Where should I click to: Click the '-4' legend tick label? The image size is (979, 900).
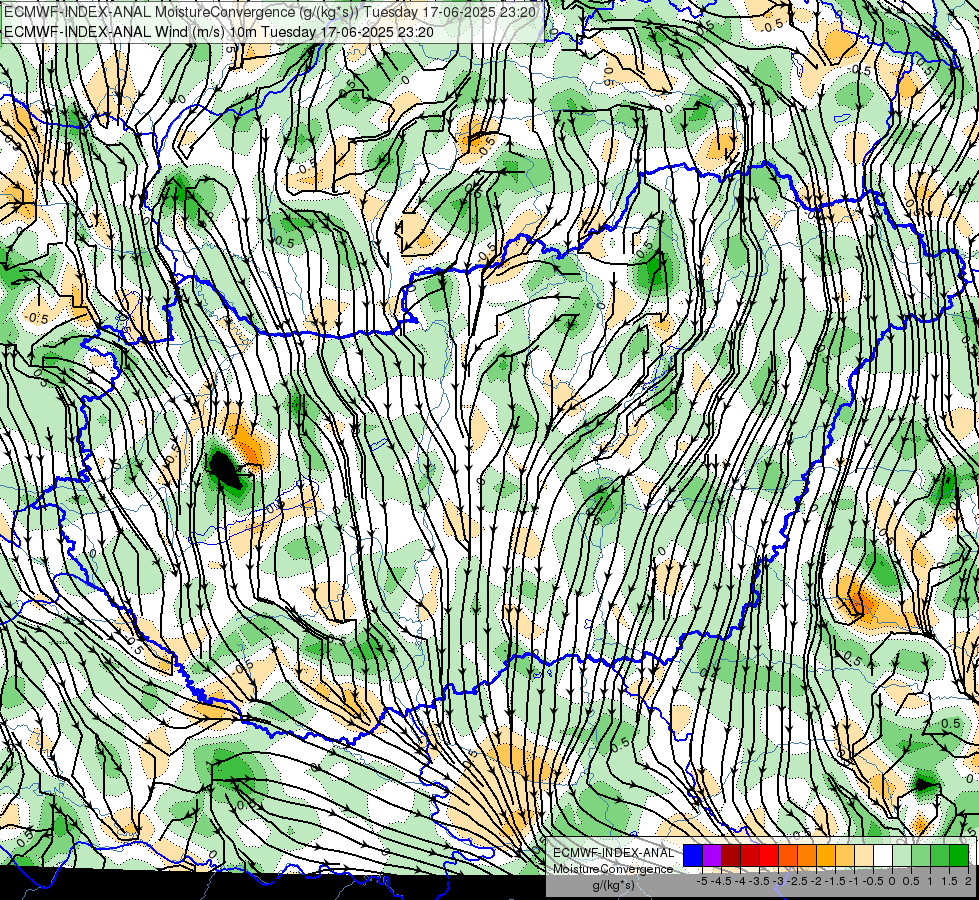click(740, 881)
